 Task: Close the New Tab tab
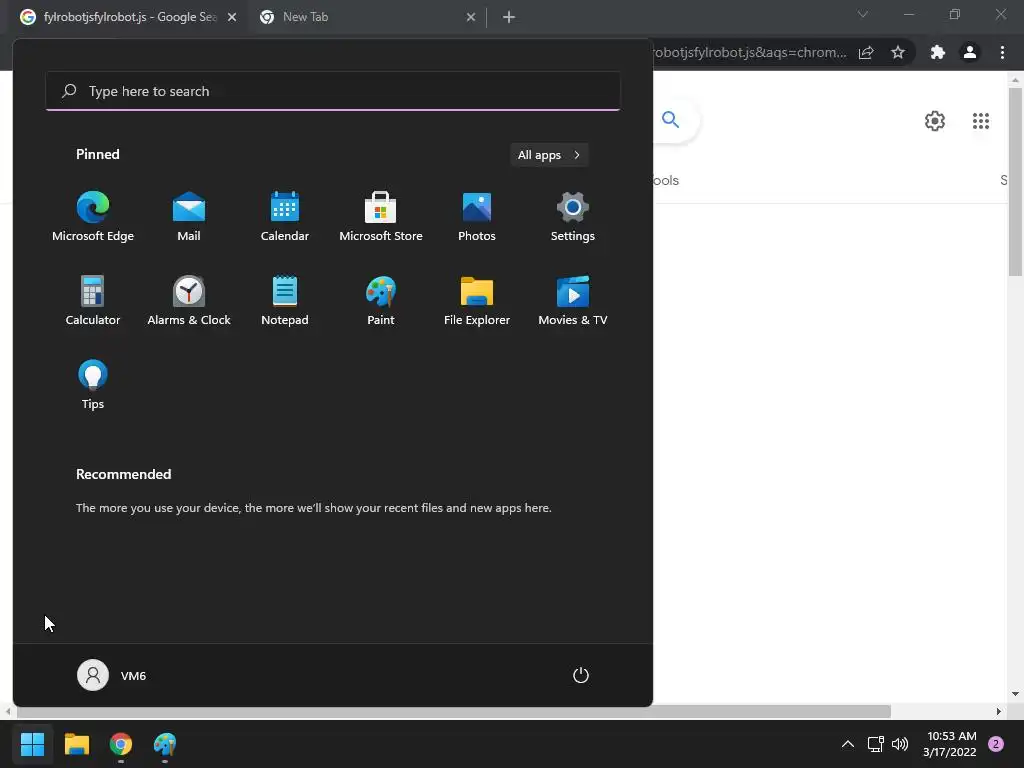(x=471, y=17)
